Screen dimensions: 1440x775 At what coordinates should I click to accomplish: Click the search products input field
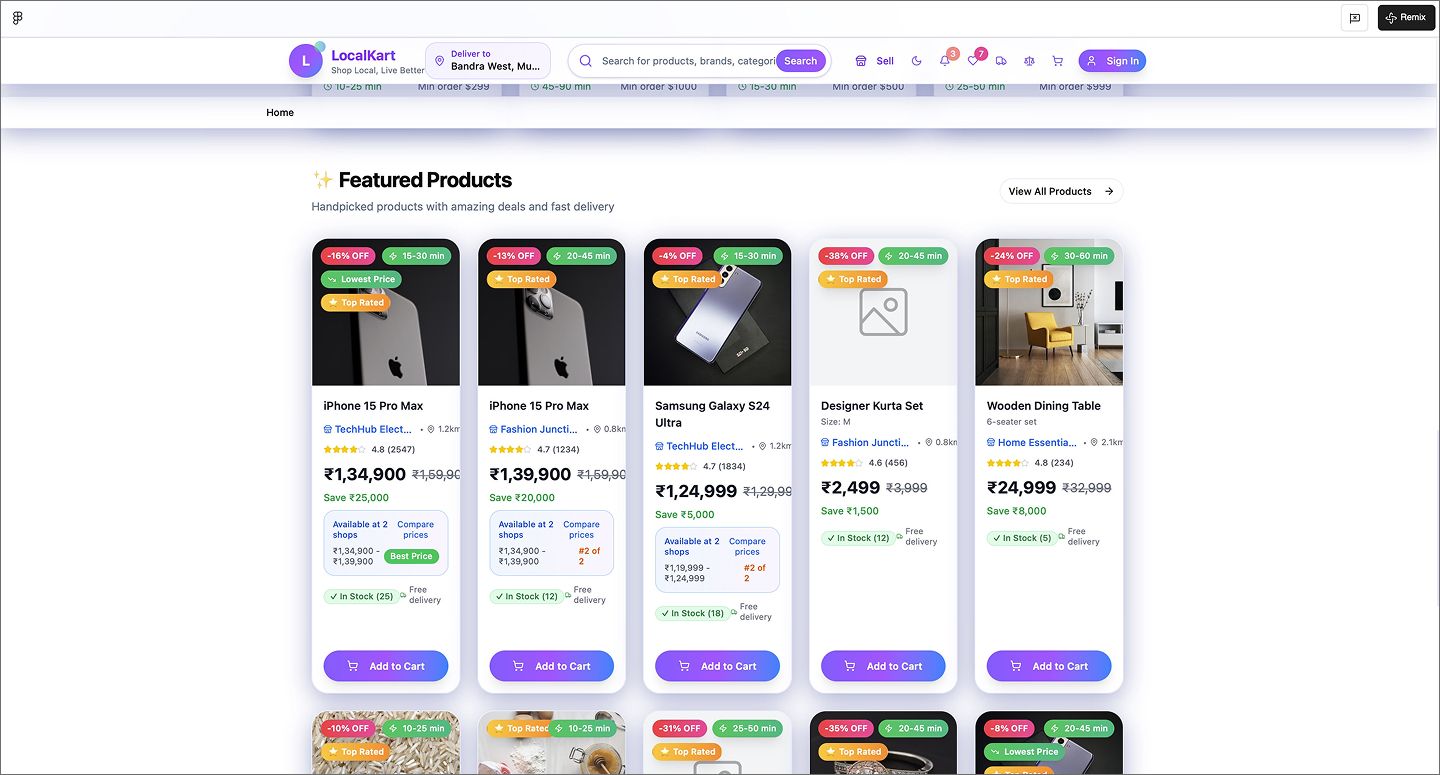click(688, 61)
